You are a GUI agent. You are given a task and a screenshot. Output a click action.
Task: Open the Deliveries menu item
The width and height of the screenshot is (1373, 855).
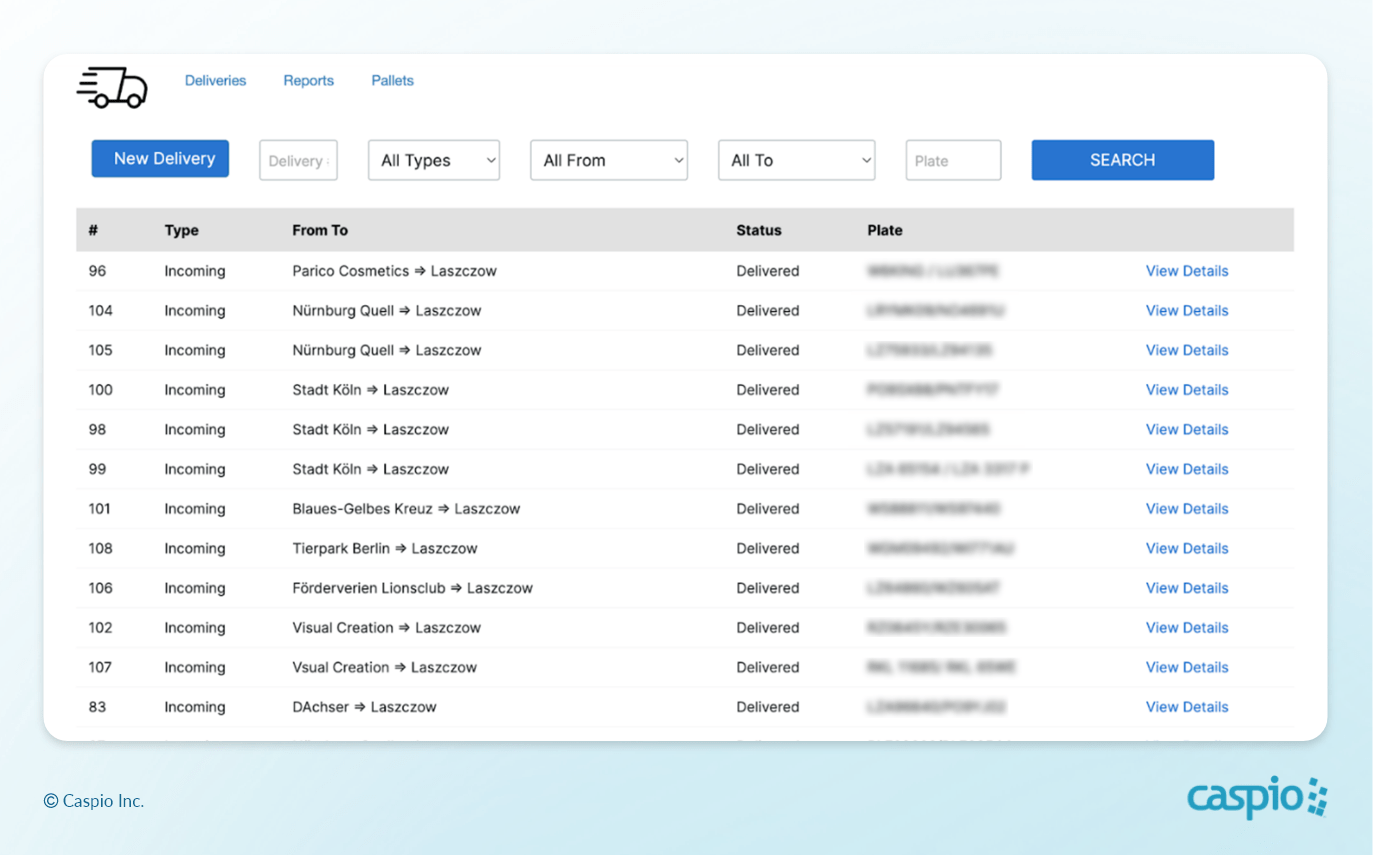point(215,81)
